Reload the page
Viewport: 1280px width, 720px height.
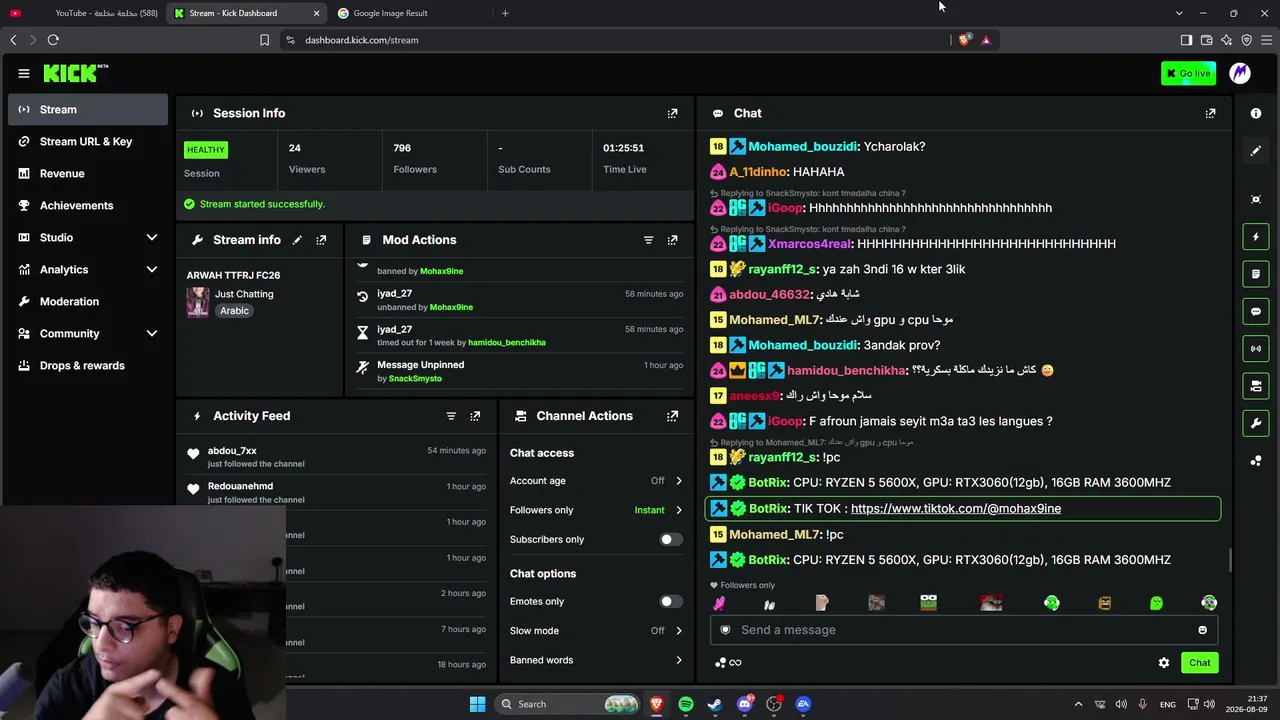pos(53,40)
